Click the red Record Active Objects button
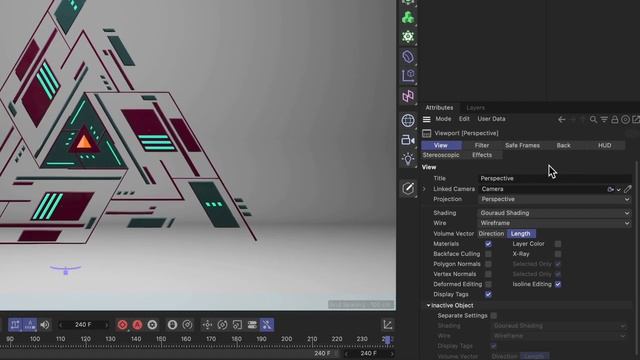Screen dimensions: 640x360 click(x=122, y=325)
